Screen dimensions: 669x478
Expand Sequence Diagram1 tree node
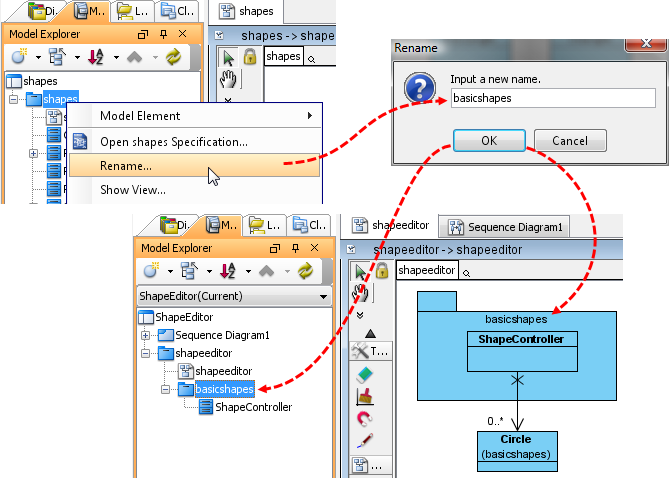[145, 335]
